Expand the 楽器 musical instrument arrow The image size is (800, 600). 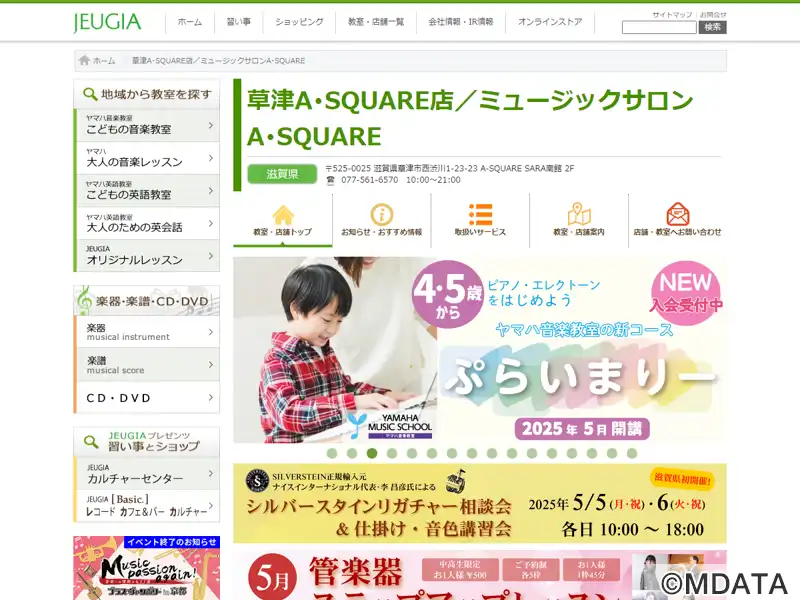211,332
